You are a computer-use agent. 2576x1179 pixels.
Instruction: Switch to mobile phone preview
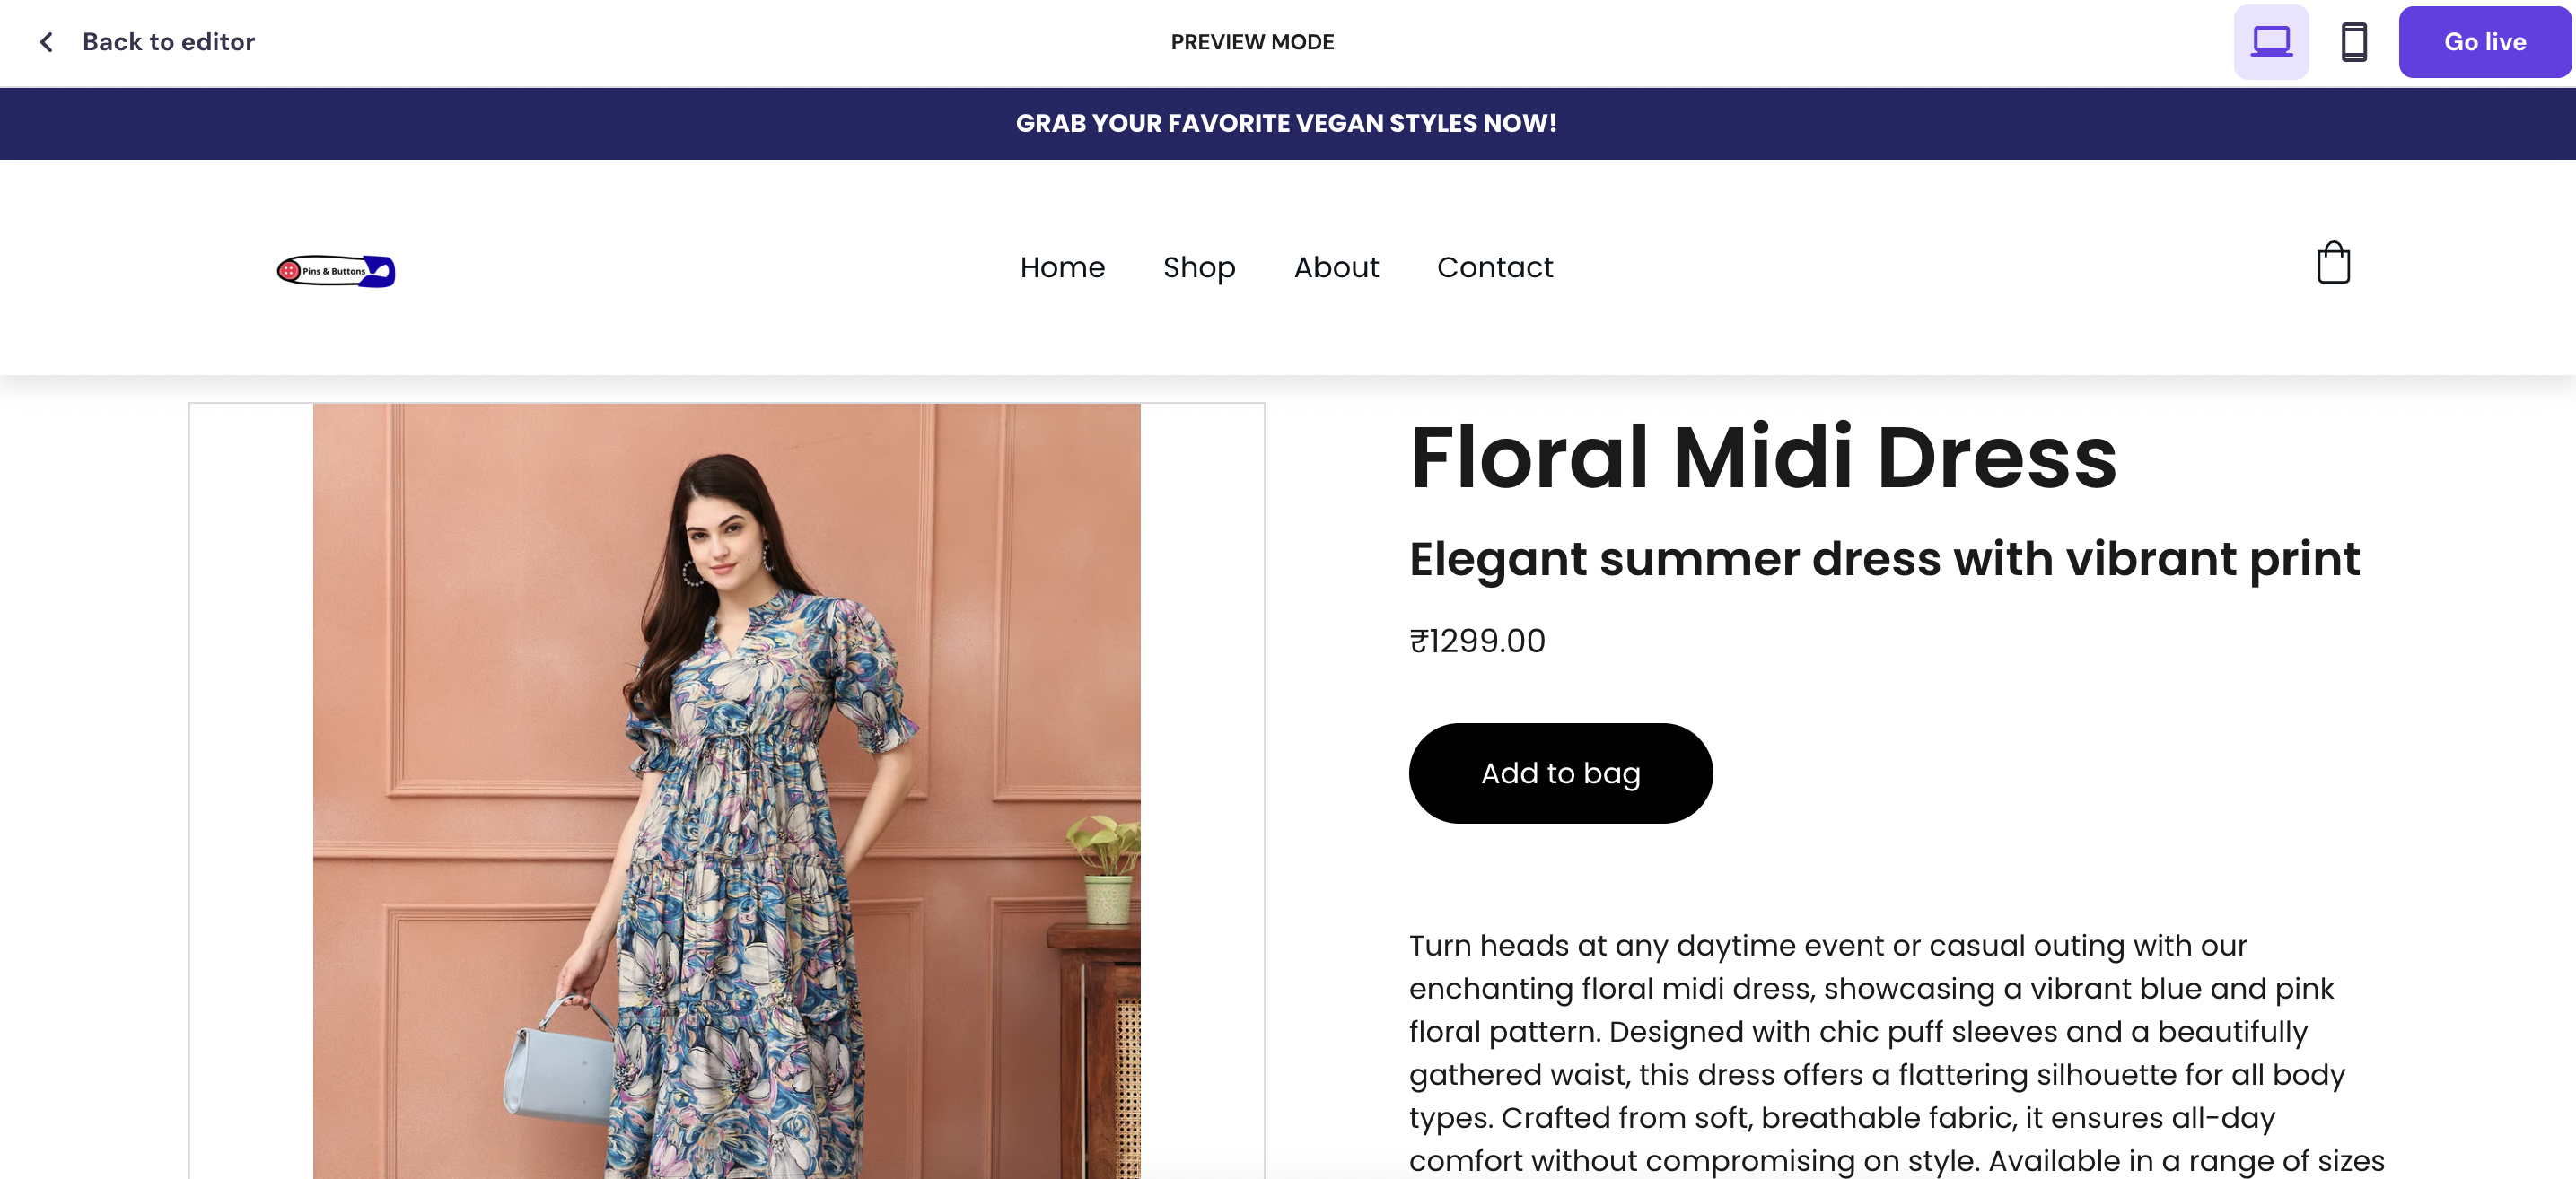point(2353,42)
